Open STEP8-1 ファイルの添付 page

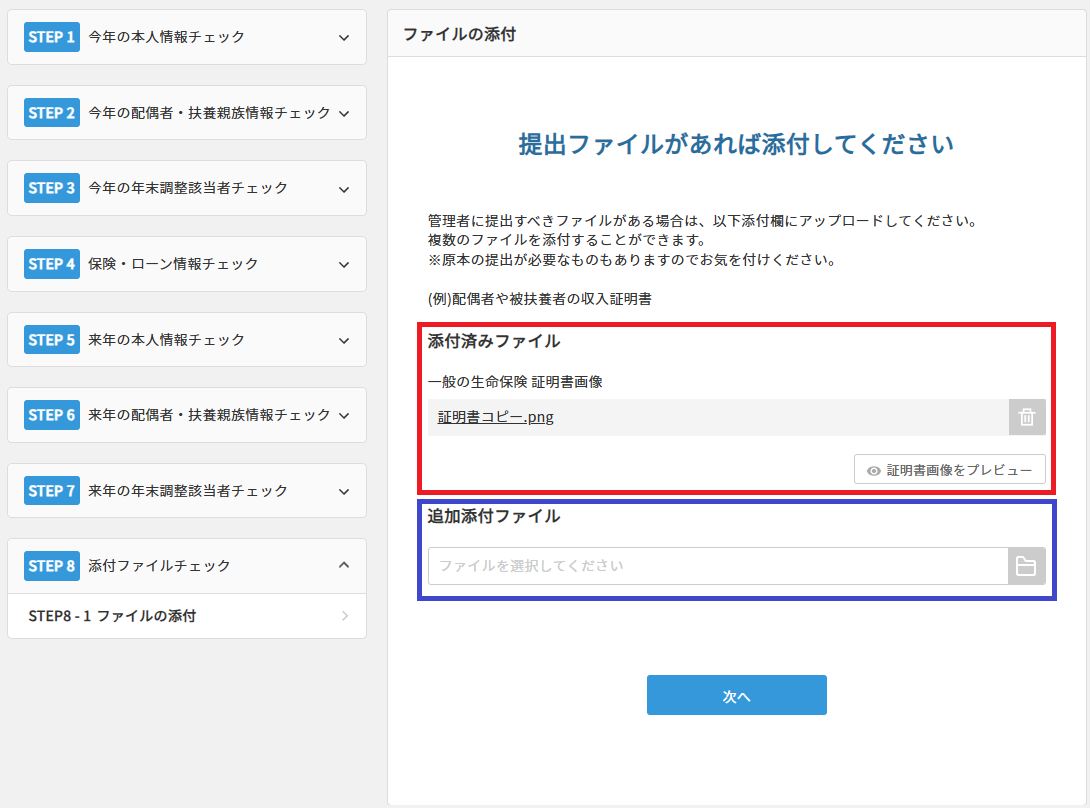pos(186,616)
